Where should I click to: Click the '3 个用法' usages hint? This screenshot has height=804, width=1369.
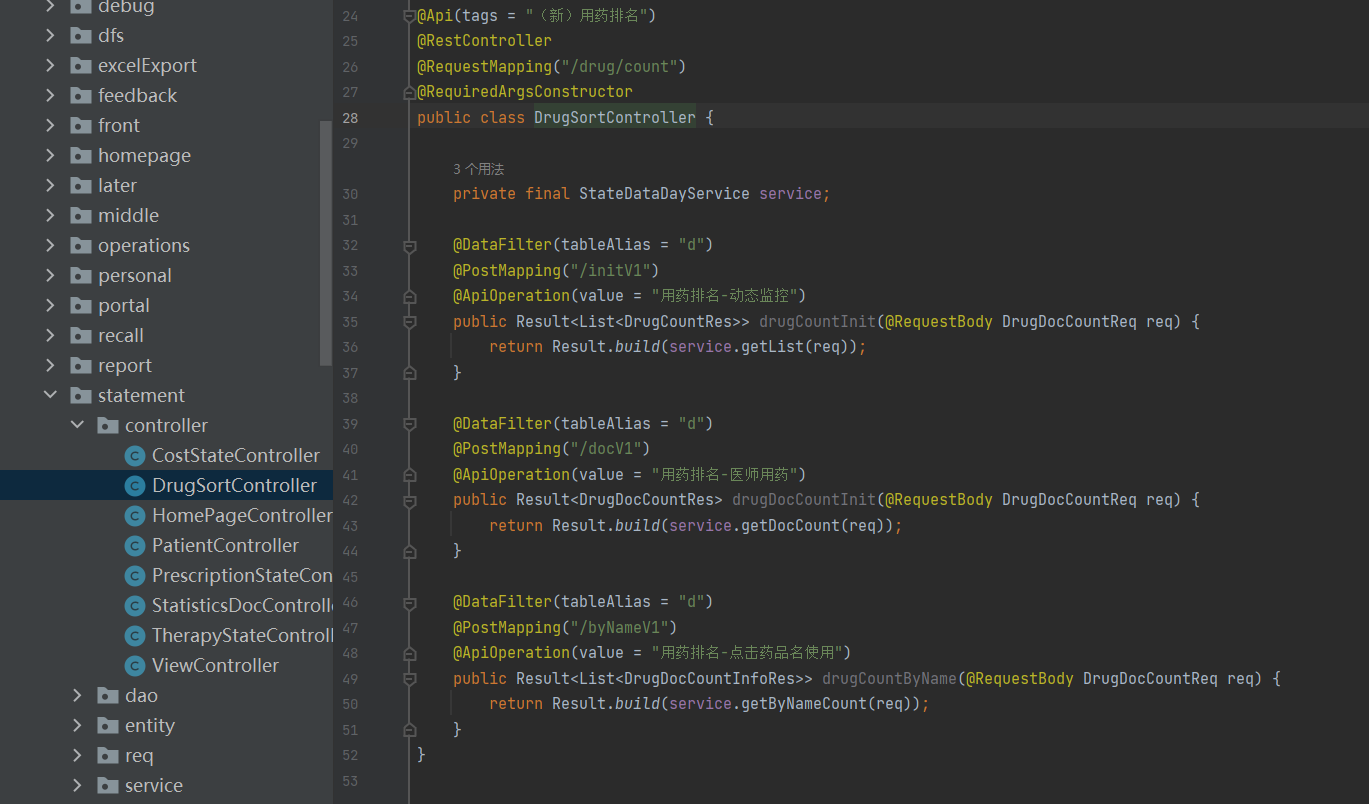point(479,170)
